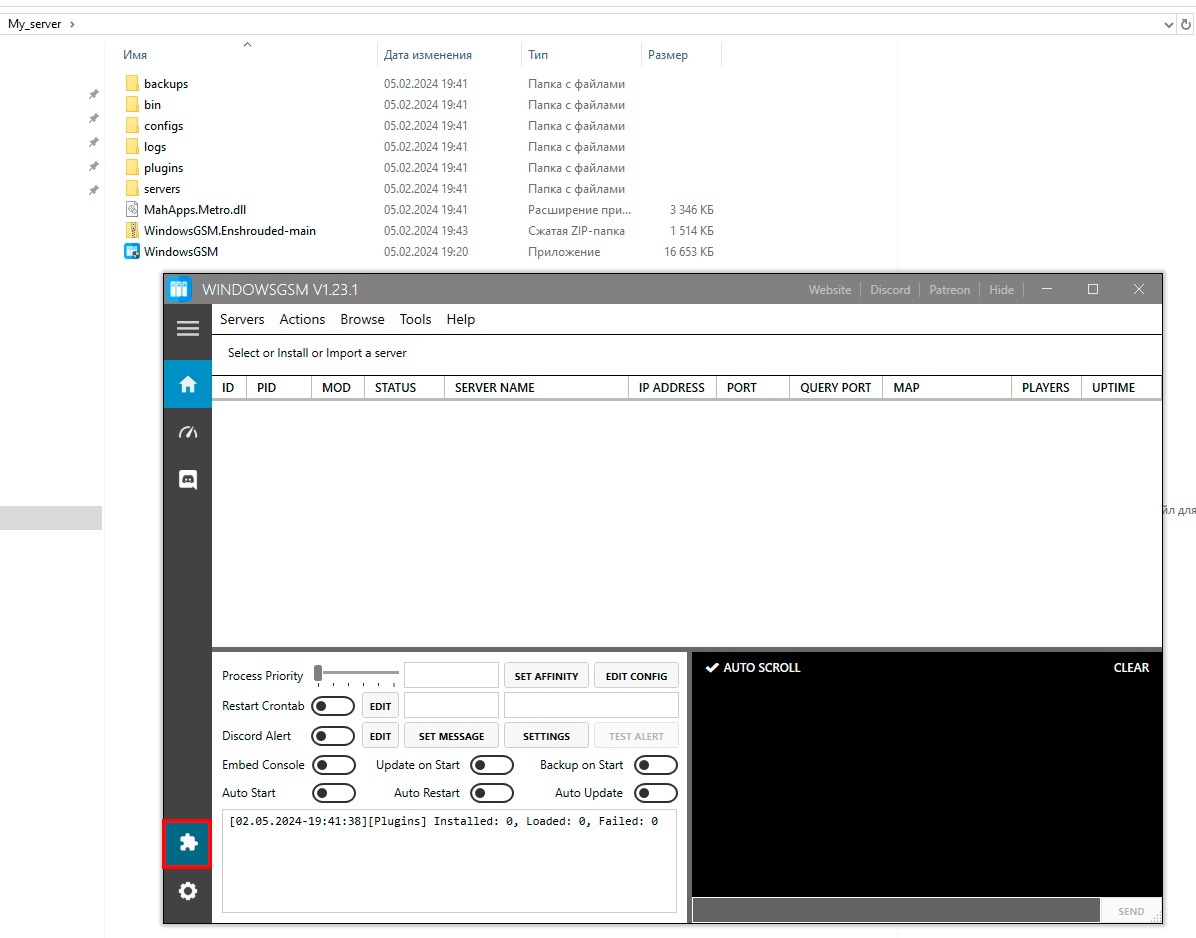Toggle the Embed Console switch
Screen dimensions: 1196x938
pyautogui.click(x=333, y=765)
